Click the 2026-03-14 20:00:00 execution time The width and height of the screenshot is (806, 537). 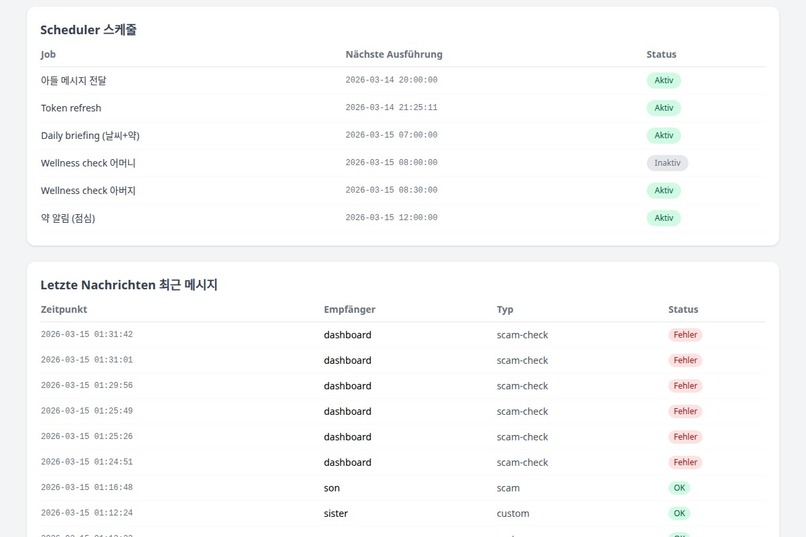point(391,80)
